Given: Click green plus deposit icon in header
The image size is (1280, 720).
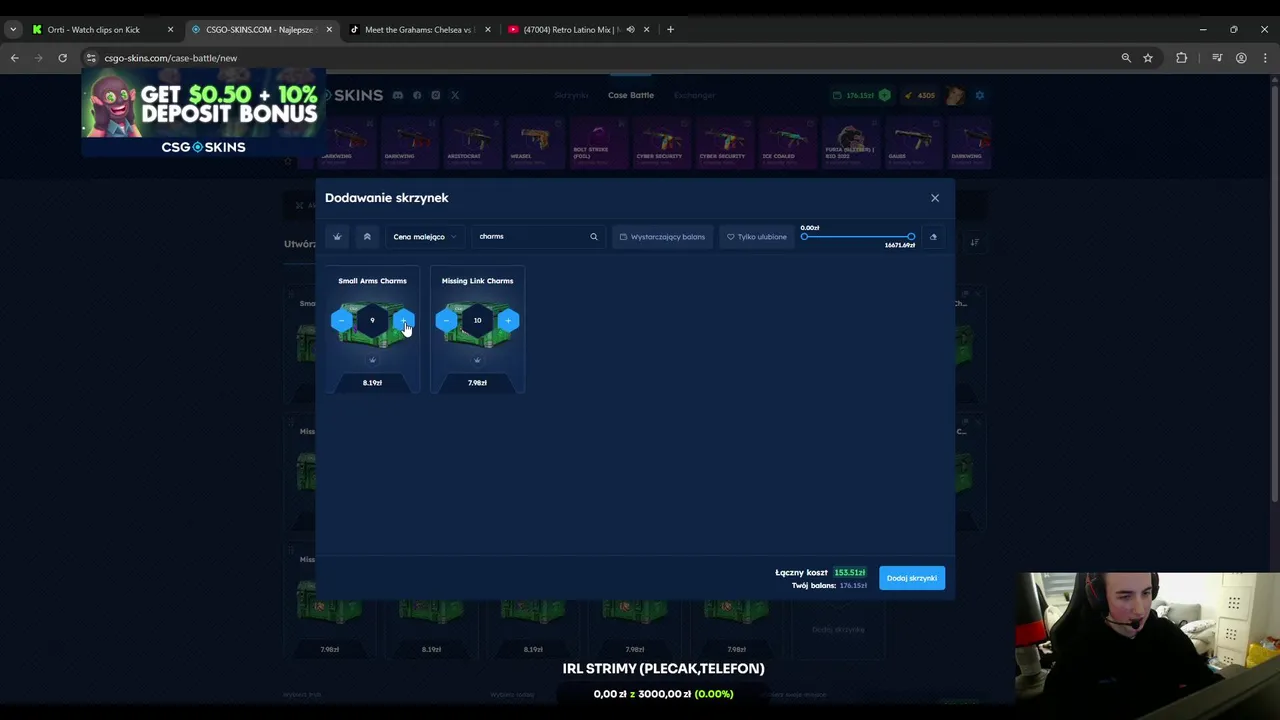Looking at the screenshot, I should (884, 95).
